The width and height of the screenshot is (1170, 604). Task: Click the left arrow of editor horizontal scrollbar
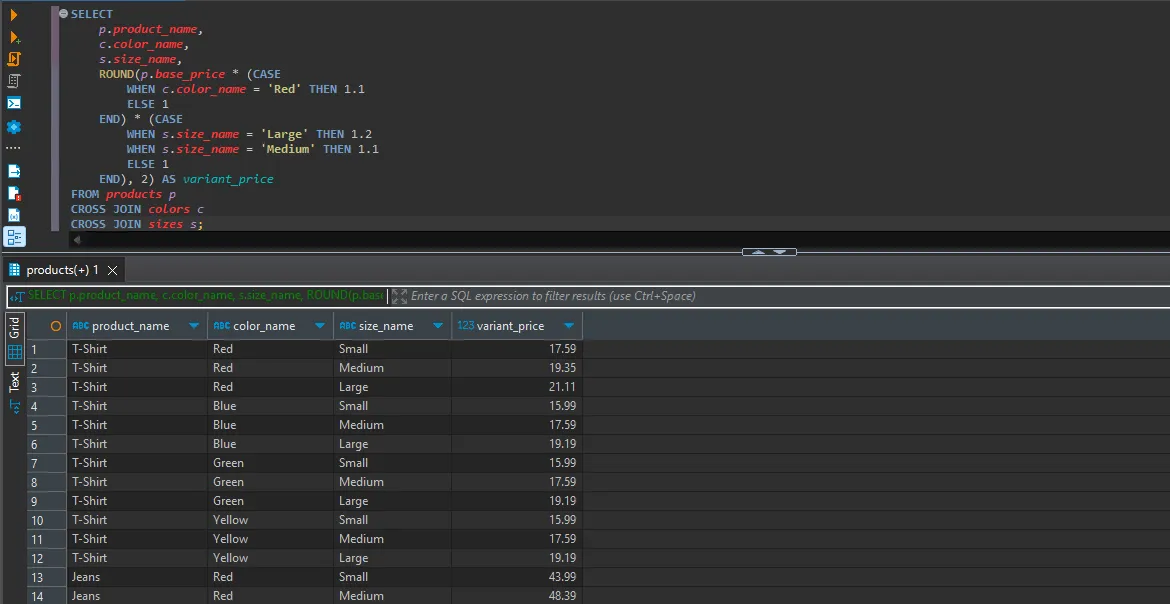[76, 240]
